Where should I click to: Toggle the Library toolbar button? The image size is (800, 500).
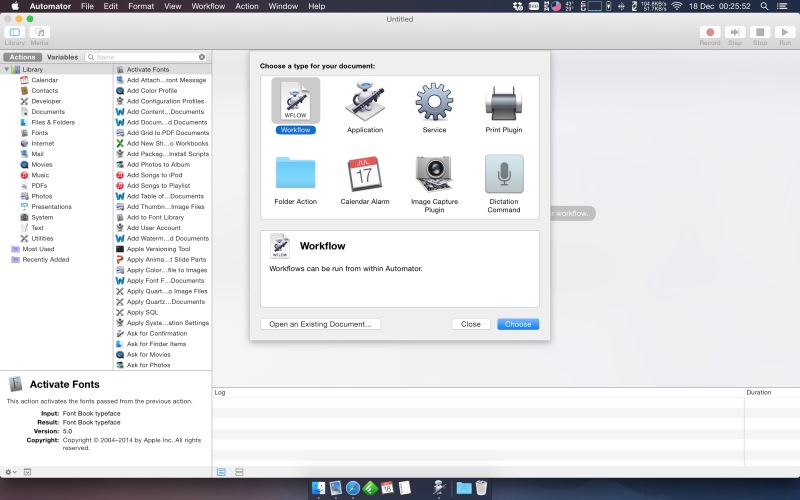point(15,35)
